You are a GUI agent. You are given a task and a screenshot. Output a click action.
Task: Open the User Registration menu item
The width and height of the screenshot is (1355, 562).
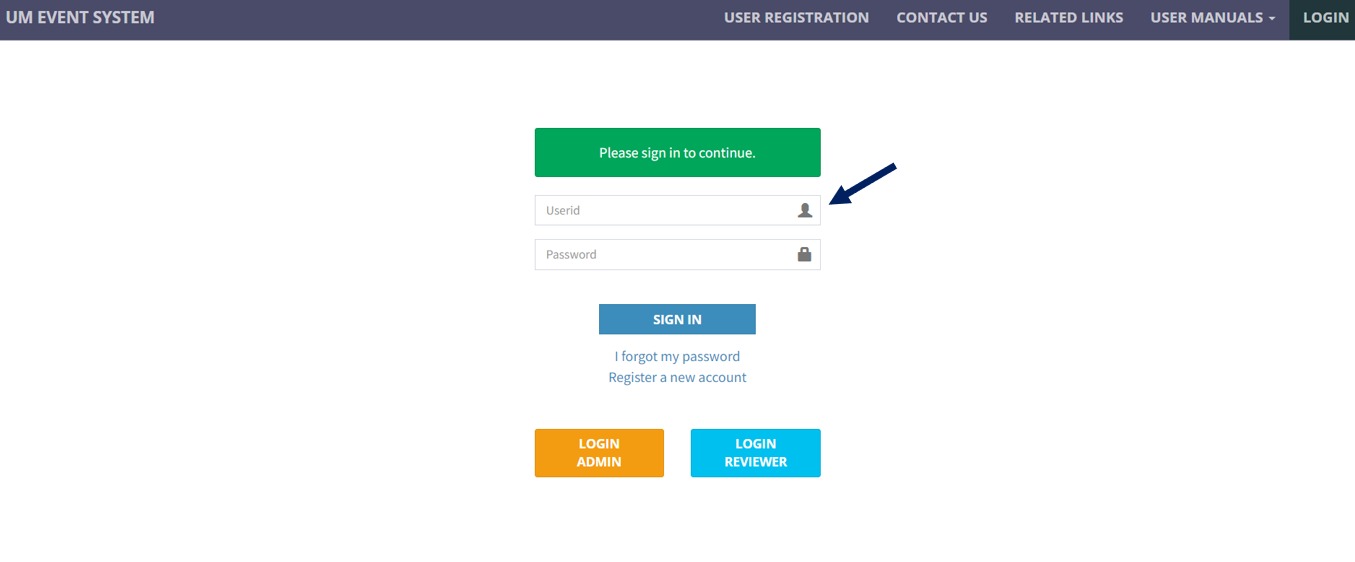click(x=796, y=18)
